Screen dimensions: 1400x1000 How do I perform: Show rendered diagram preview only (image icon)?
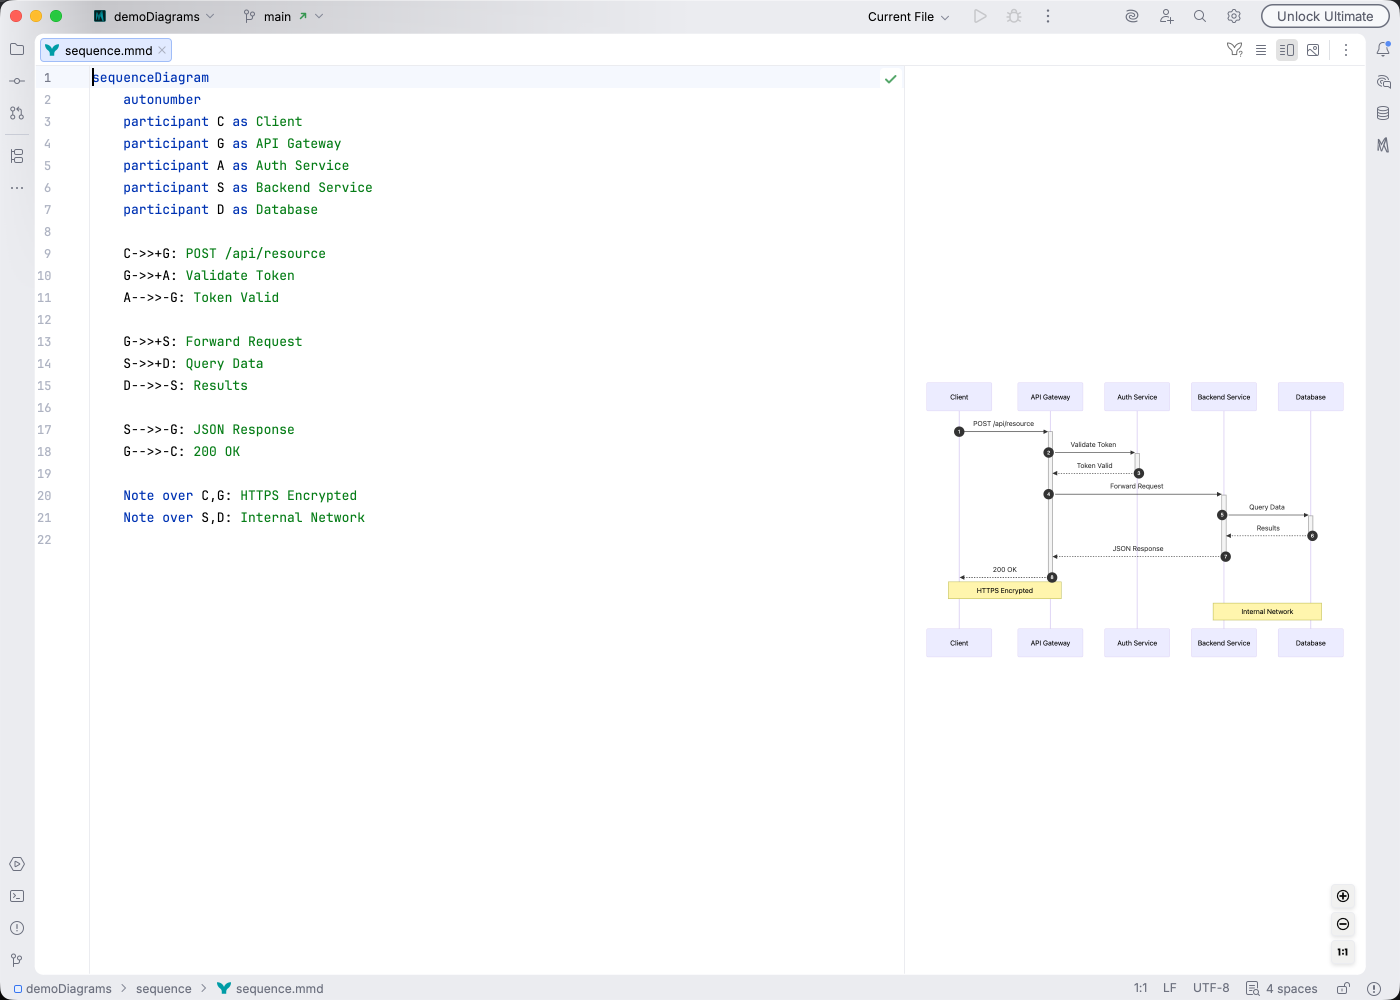(1313, 49)
